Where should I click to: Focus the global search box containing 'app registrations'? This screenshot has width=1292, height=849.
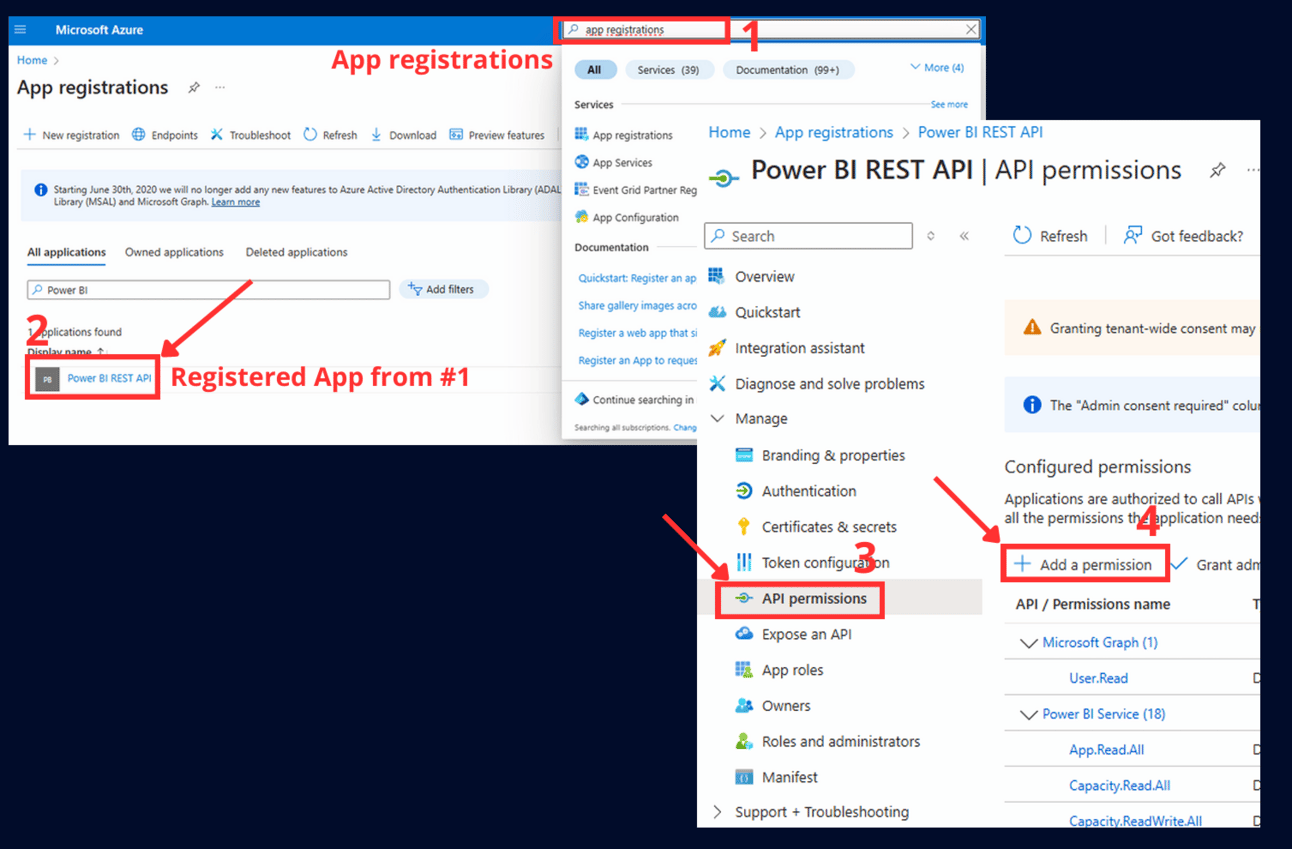pos(770,30)
